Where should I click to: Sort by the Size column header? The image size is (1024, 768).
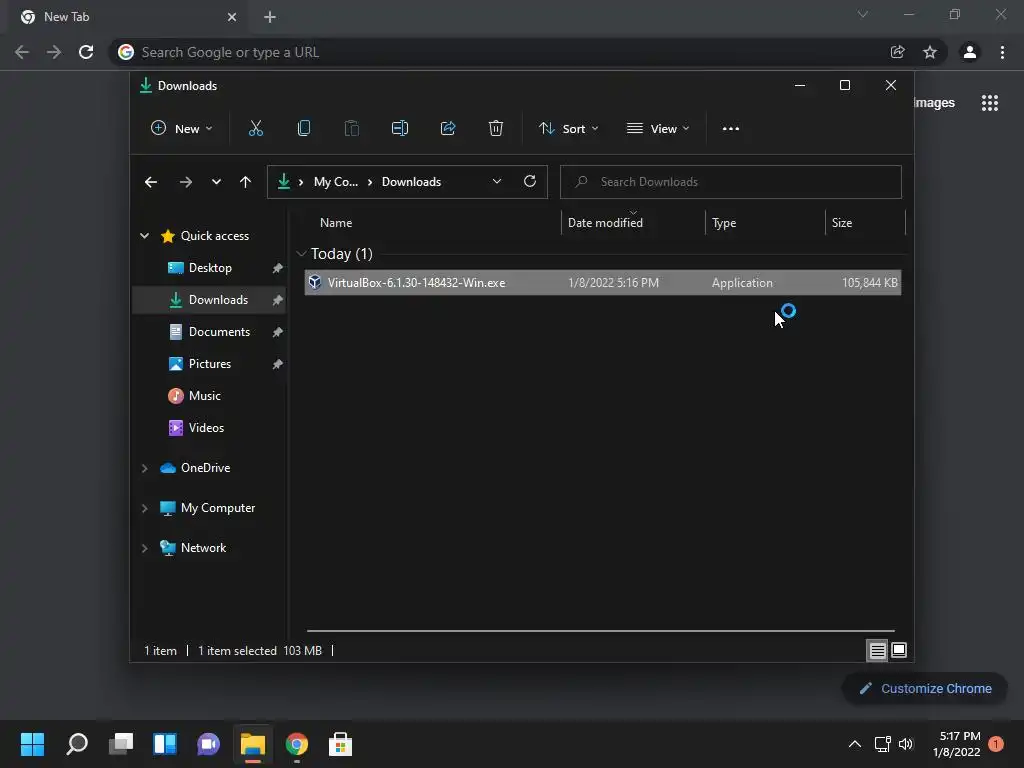[842, 223]
